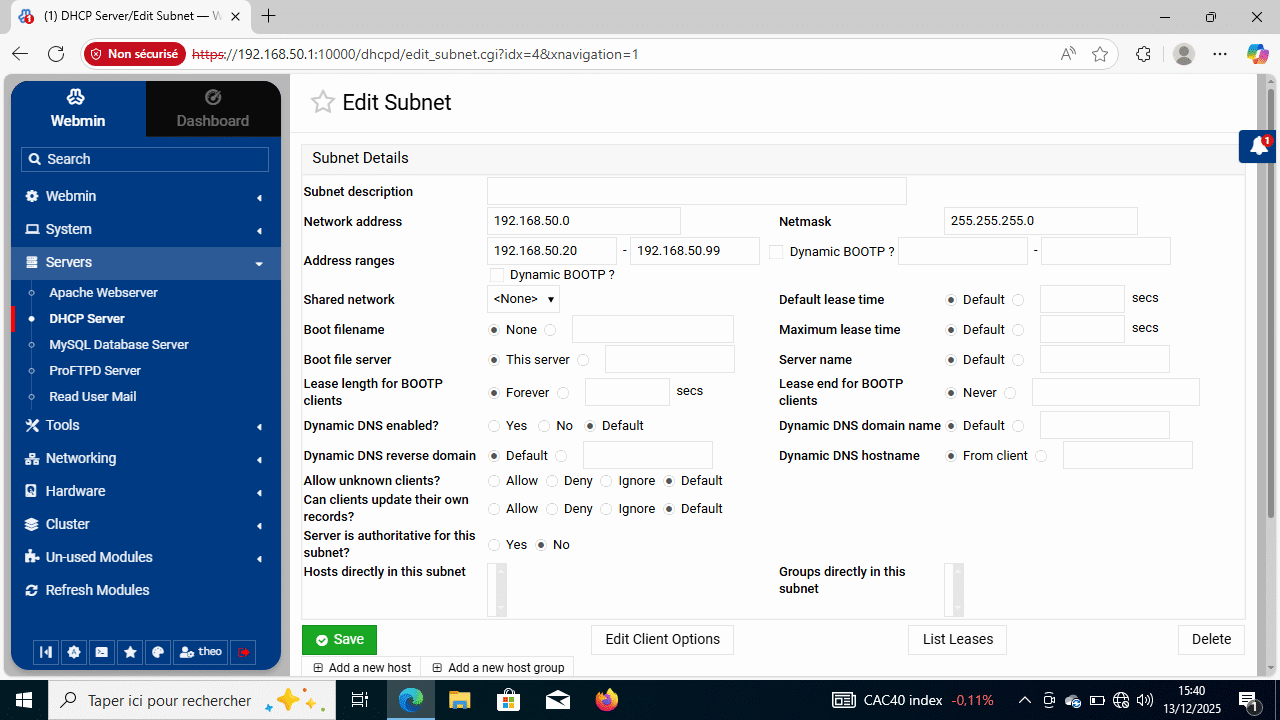Toggle the night mode icon in sidebar footer

click(74, 652)
